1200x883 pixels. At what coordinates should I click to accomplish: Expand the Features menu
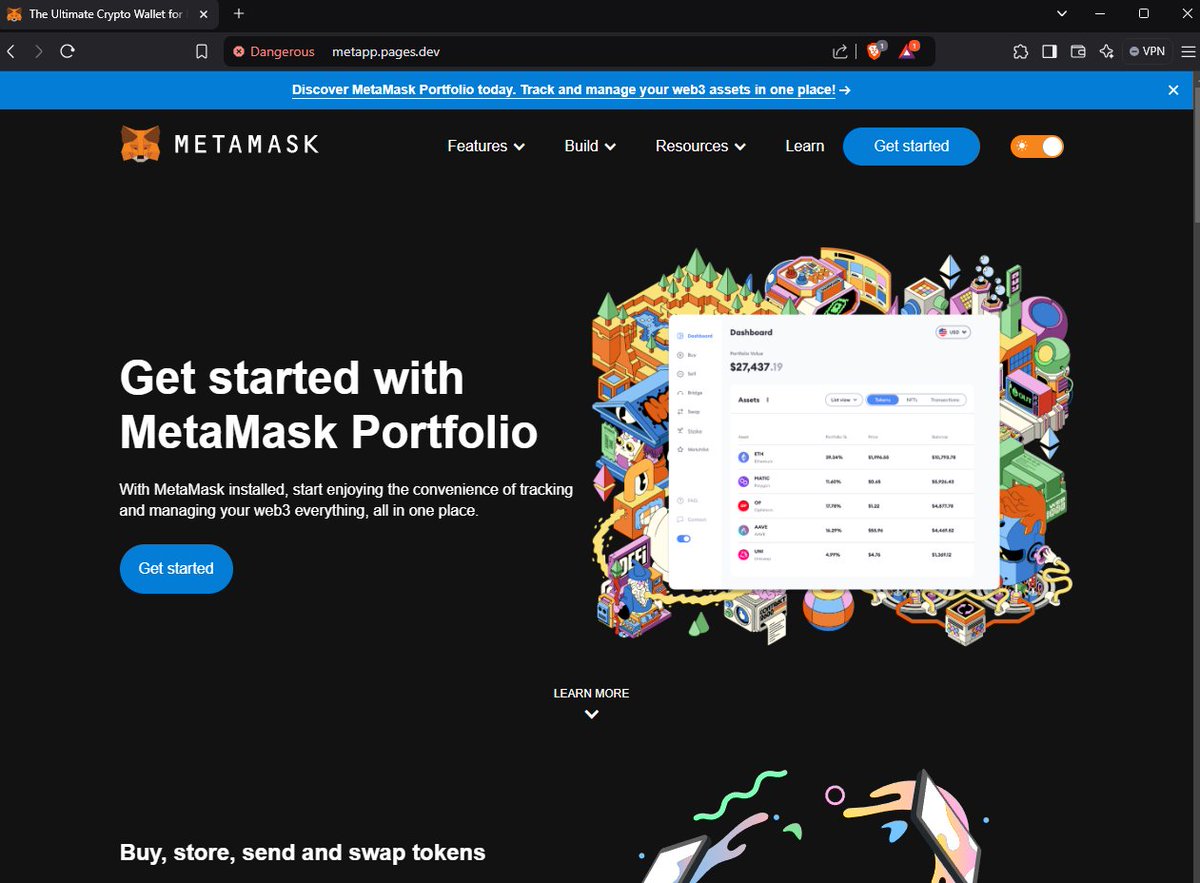click(x=486, y=146)
